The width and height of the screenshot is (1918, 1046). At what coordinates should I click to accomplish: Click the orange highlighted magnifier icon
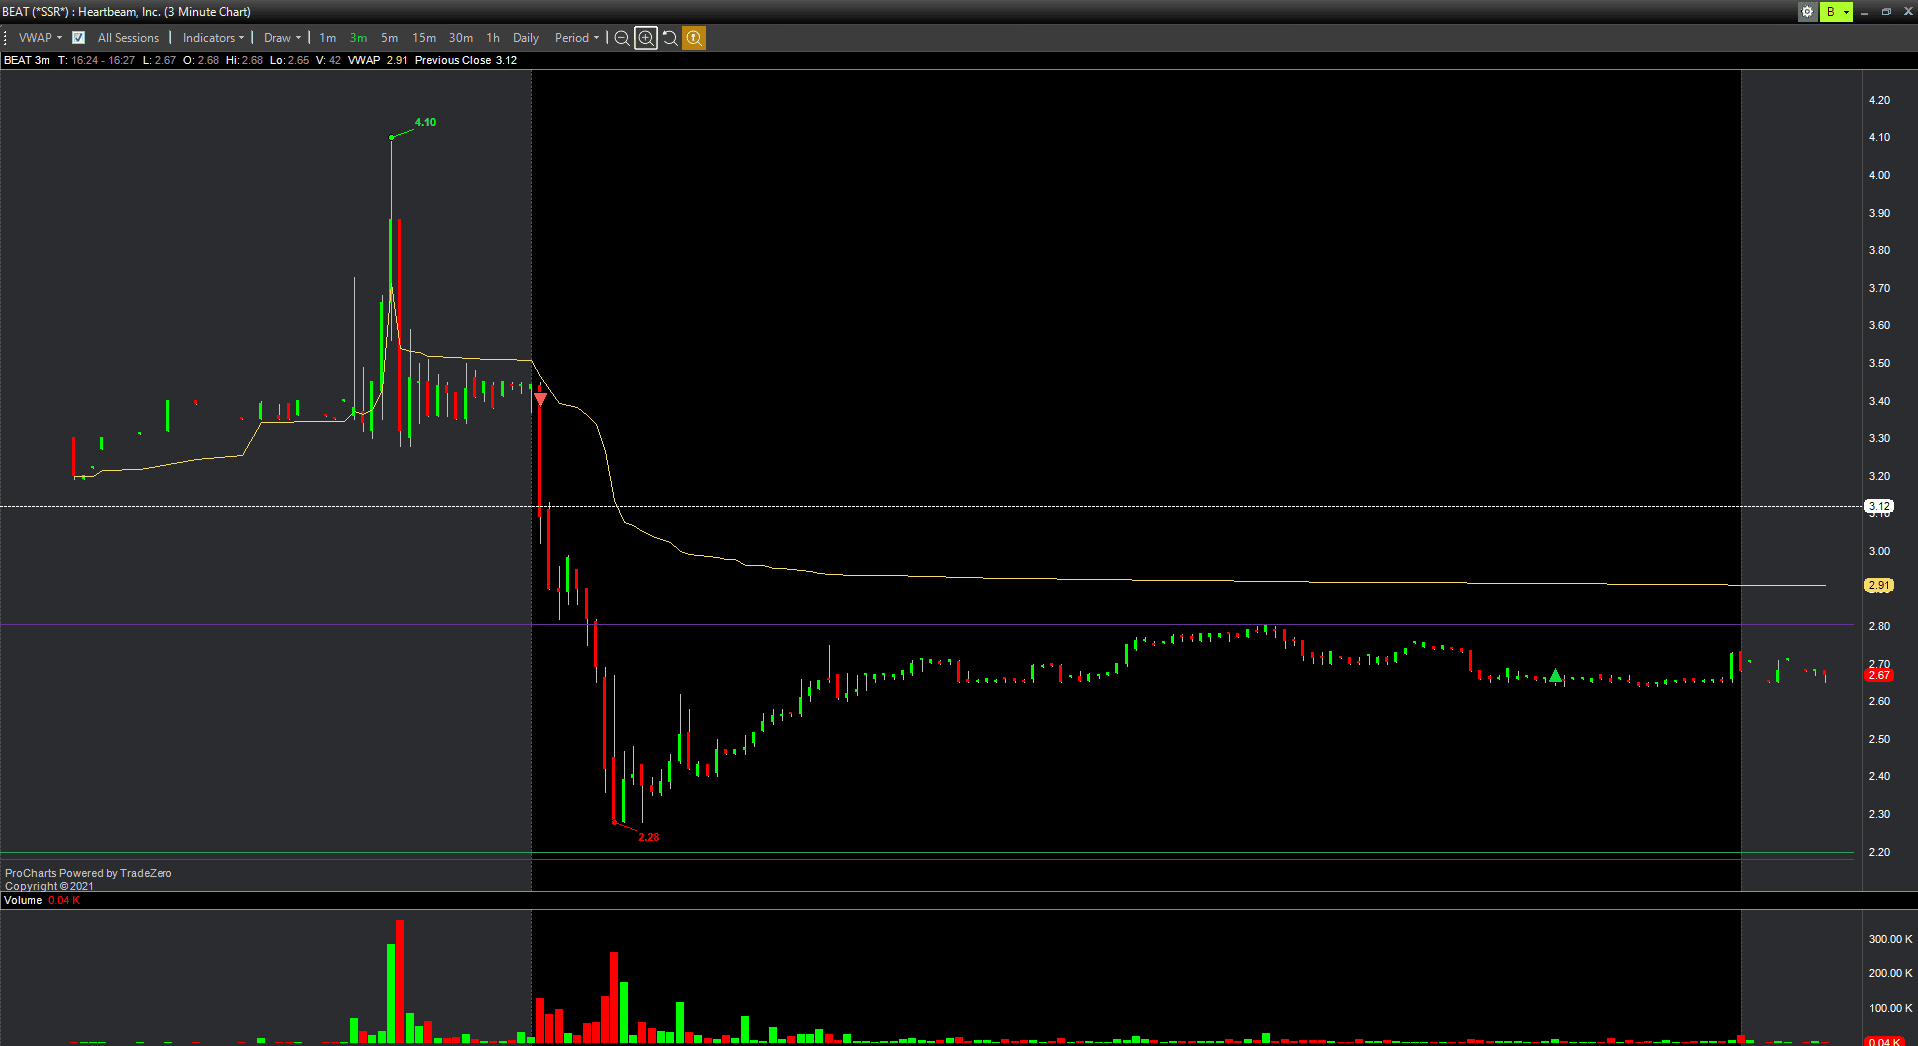694,38
